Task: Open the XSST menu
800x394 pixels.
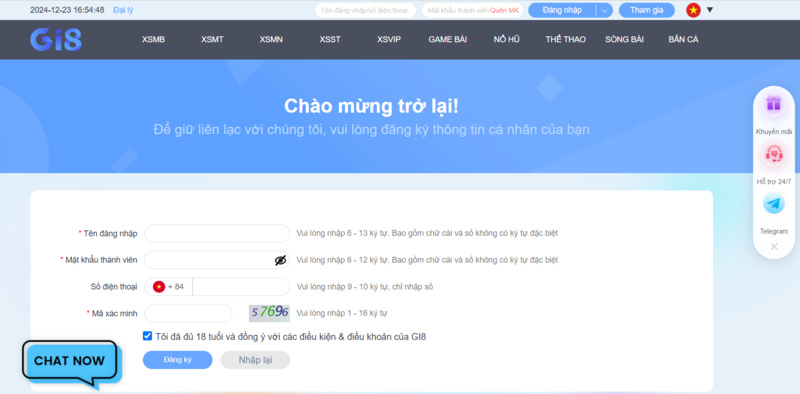Action: pos(330,39)
